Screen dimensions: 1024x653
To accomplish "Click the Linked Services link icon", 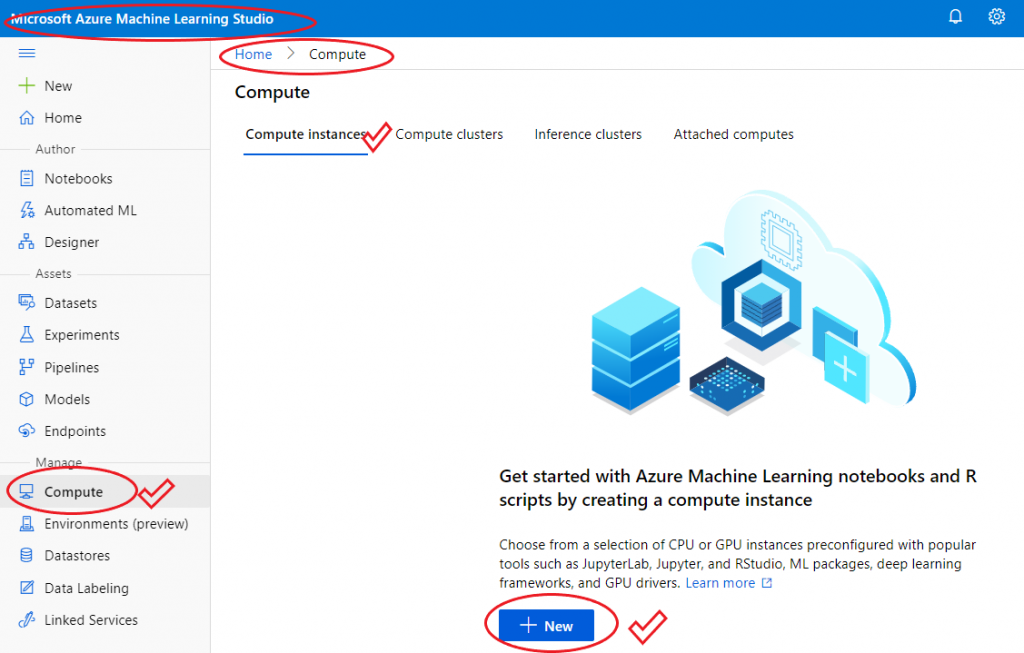I will click(27, 620).
